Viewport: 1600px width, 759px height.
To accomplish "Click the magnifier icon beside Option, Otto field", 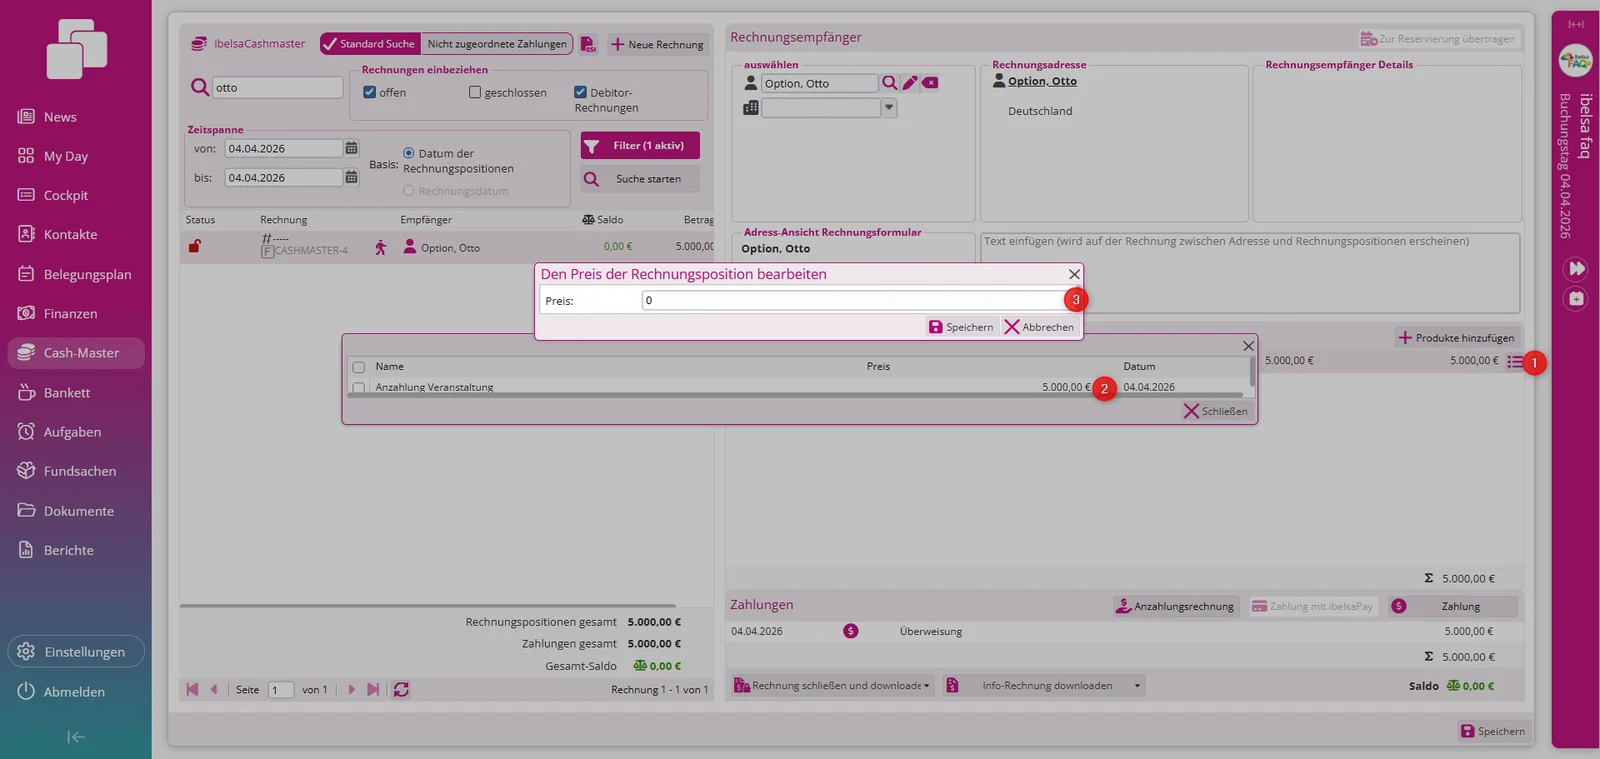I will pyautogui.click(x=889, y=83).
